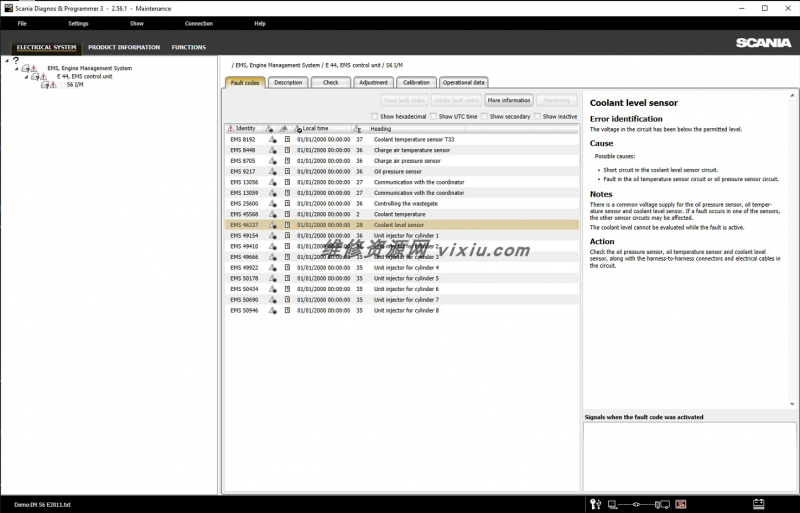Open the Operational data tab
Screen dimensions: 800x513
pos(463,83)
